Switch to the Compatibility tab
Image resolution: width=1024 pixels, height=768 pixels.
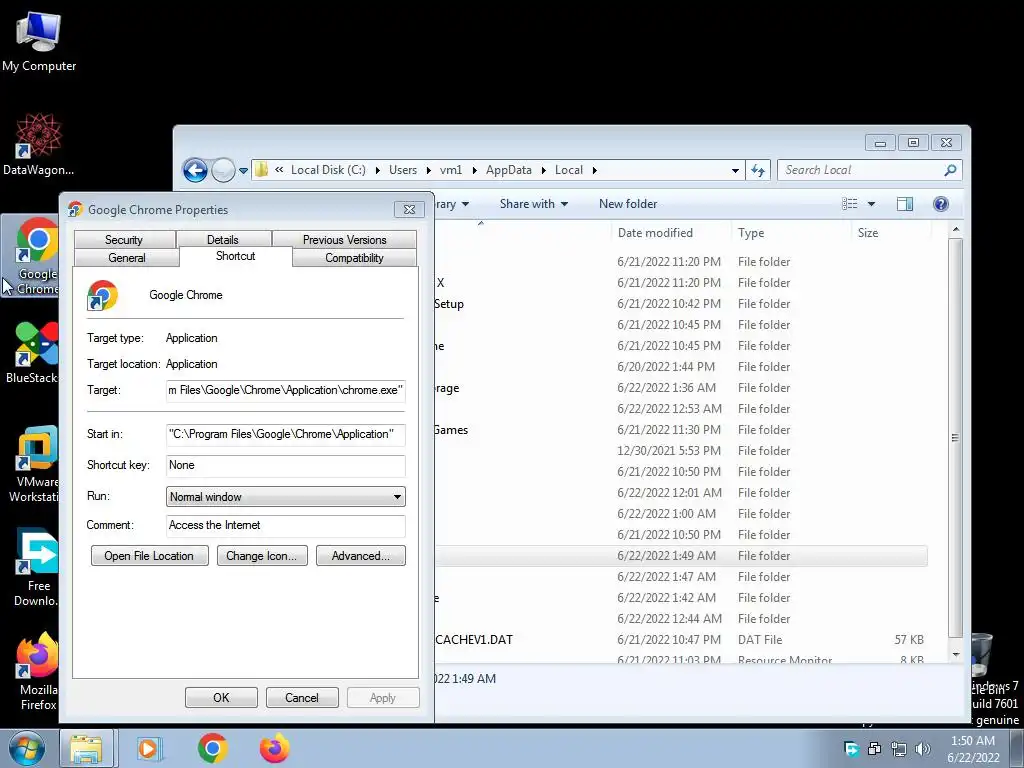coord(355,258)
